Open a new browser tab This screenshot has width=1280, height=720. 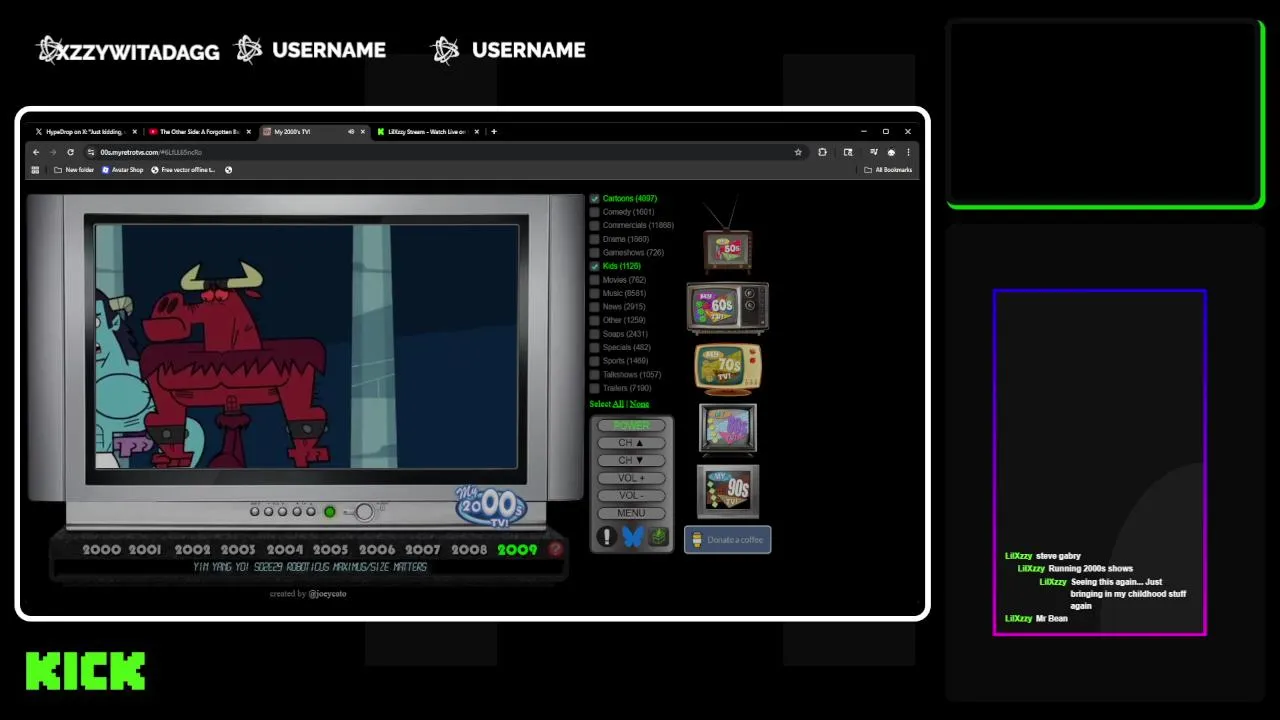493,131
